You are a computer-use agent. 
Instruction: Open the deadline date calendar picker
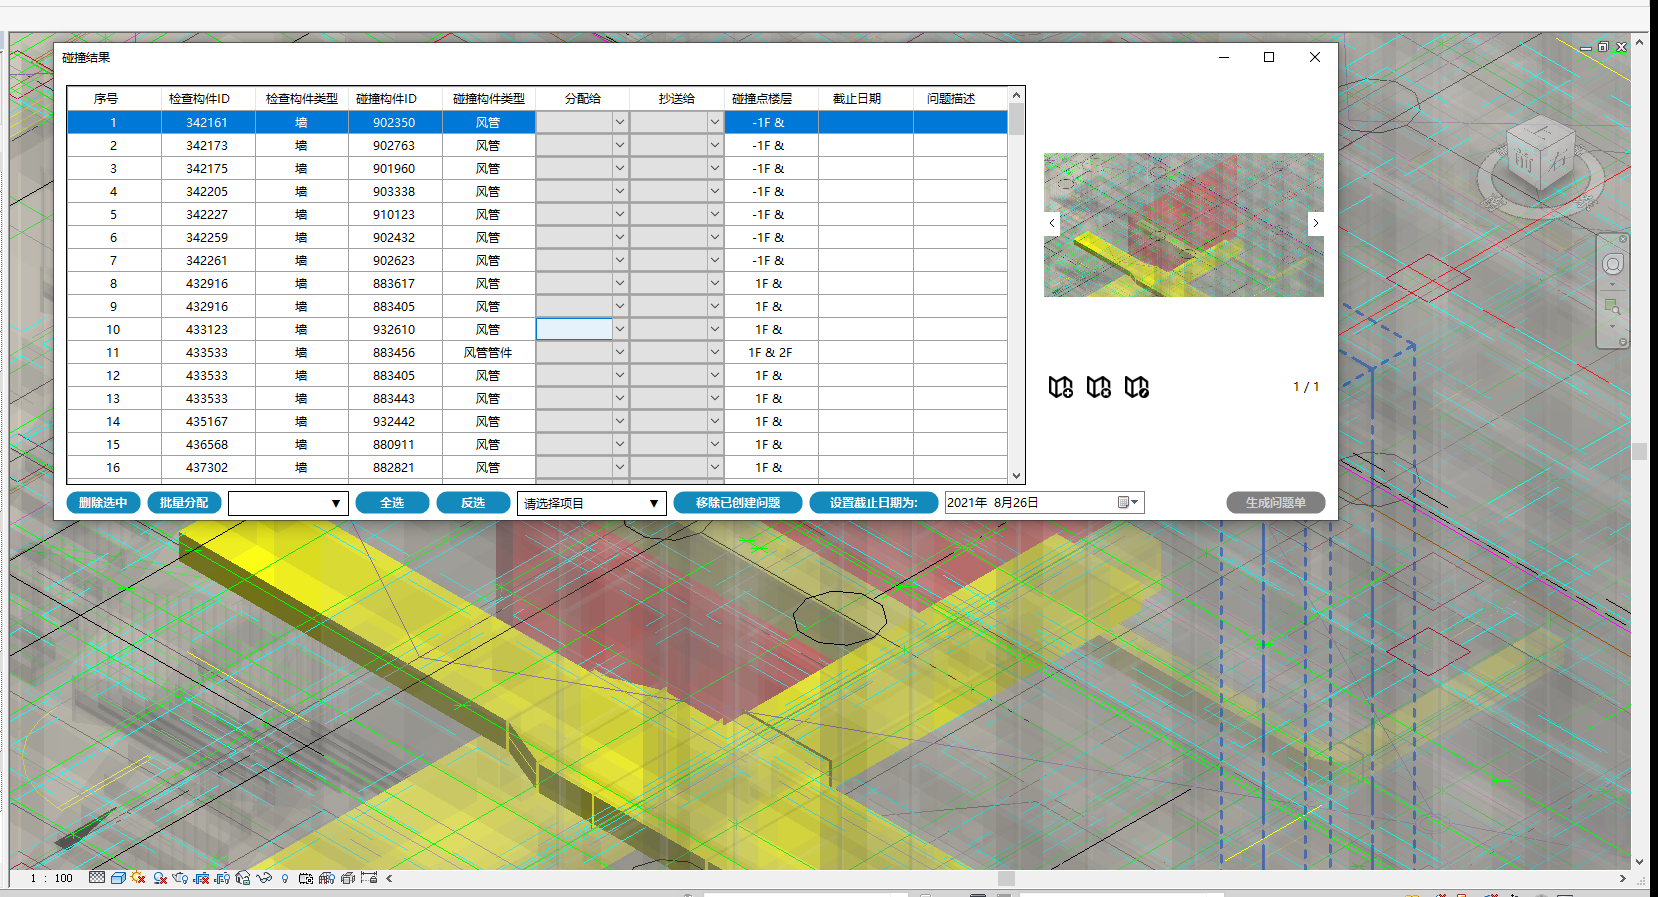[x=1128, y=502]
